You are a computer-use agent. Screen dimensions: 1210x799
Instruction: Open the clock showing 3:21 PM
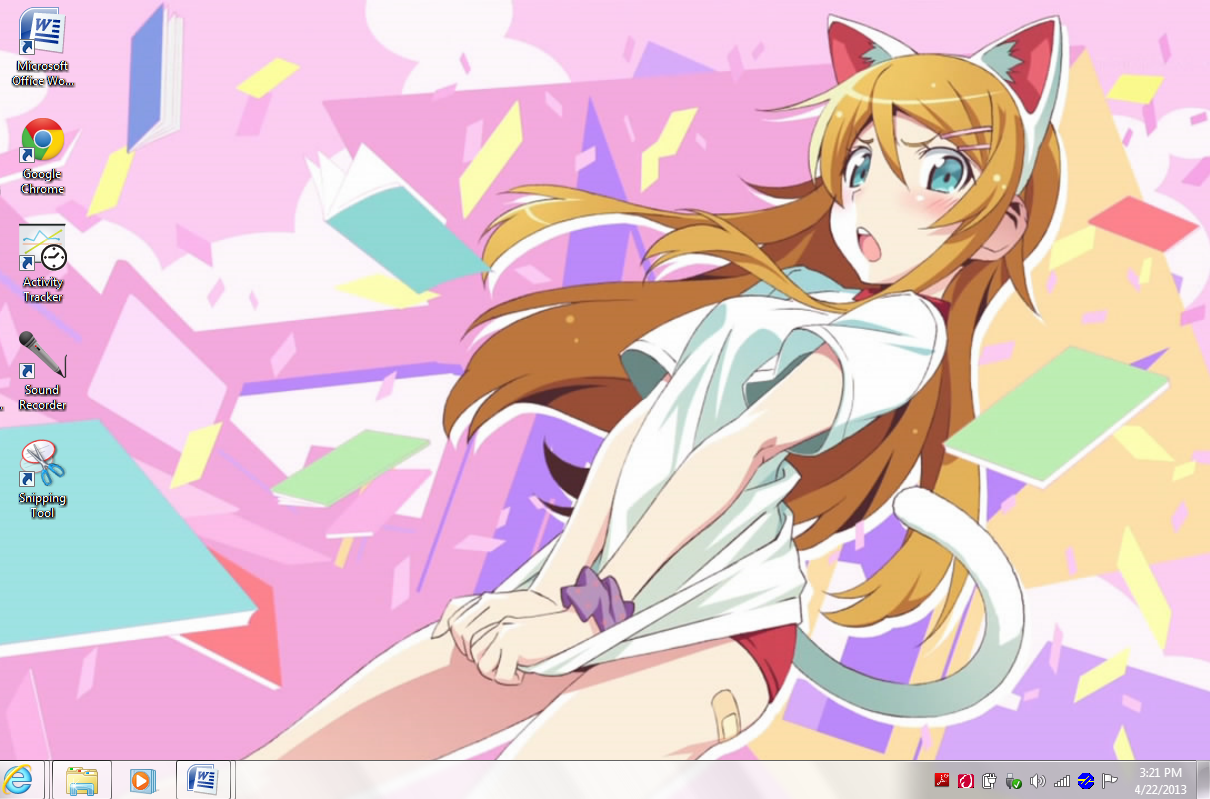pos(1160,780)
